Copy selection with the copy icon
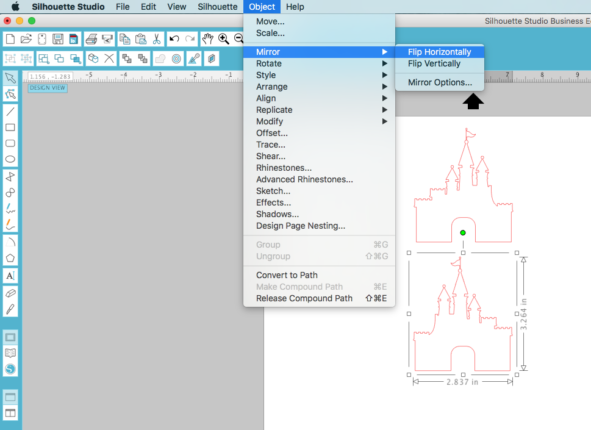The width and height of the screenshot is (591, 430). pos(125,39)
